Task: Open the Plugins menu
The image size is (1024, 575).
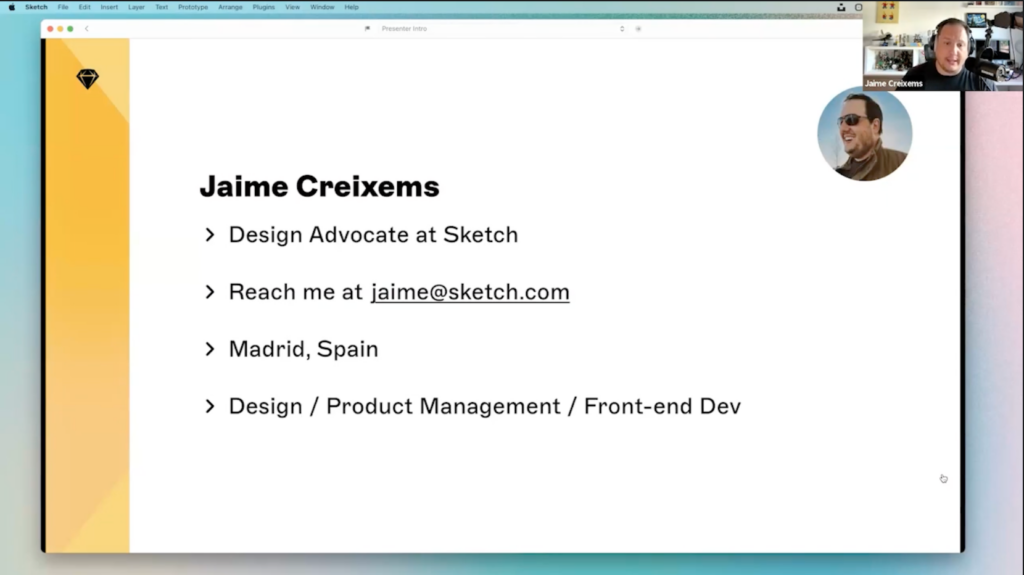Action: pyautogui.click(x=264, y=7)
